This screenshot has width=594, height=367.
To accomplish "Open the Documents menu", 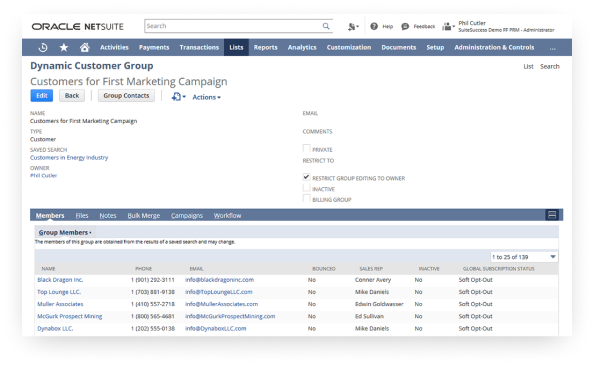I will tap(399, 47).
